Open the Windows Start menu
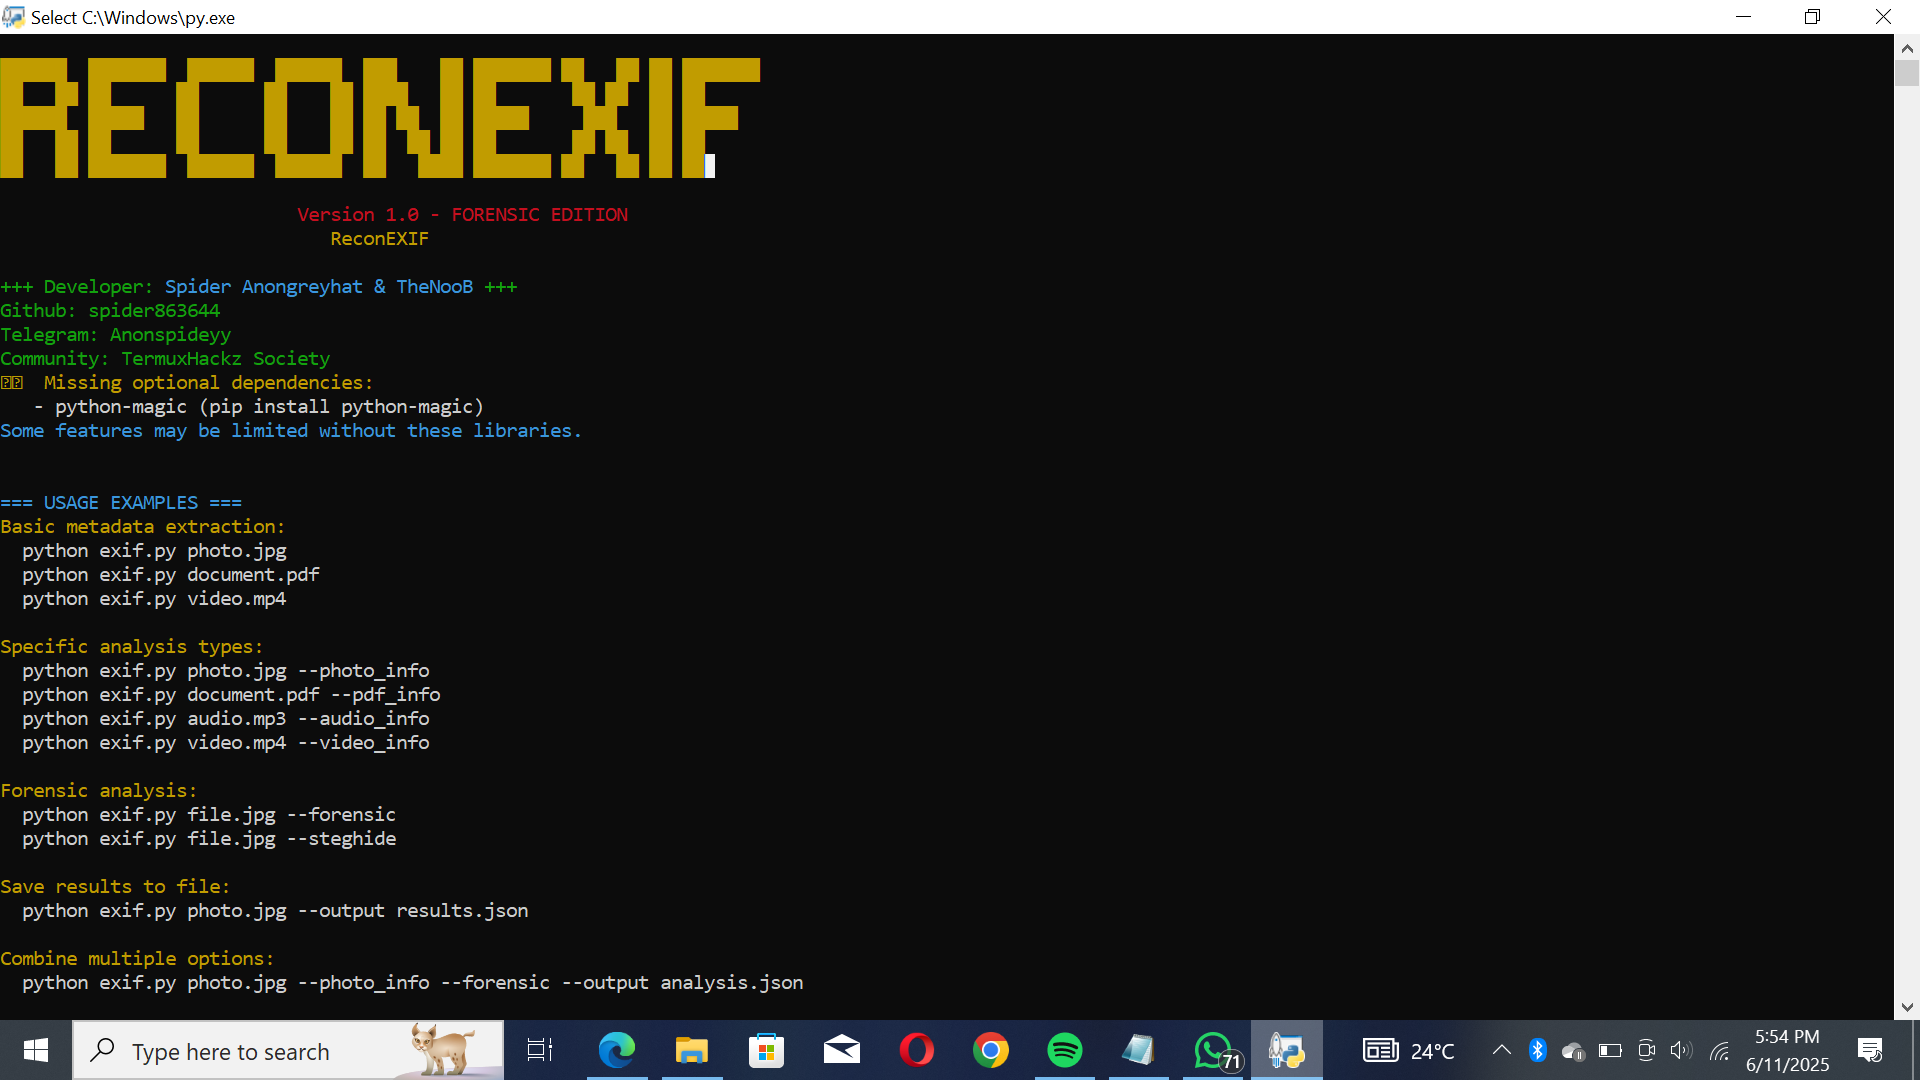 pos(36,1050)
